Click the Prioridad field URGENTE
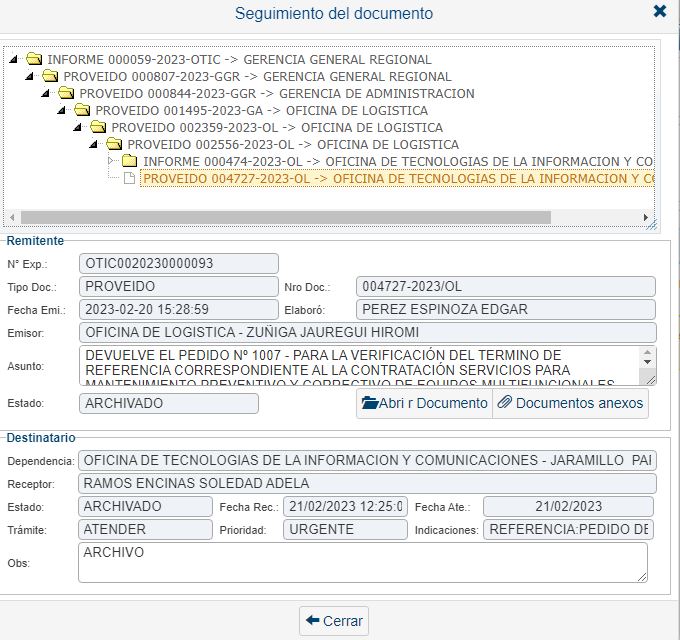 345,529
